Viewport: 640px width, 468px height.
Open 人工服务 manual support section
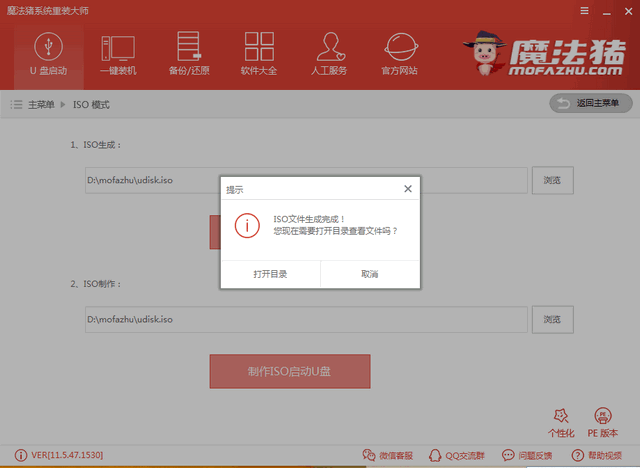coord(330,54)
